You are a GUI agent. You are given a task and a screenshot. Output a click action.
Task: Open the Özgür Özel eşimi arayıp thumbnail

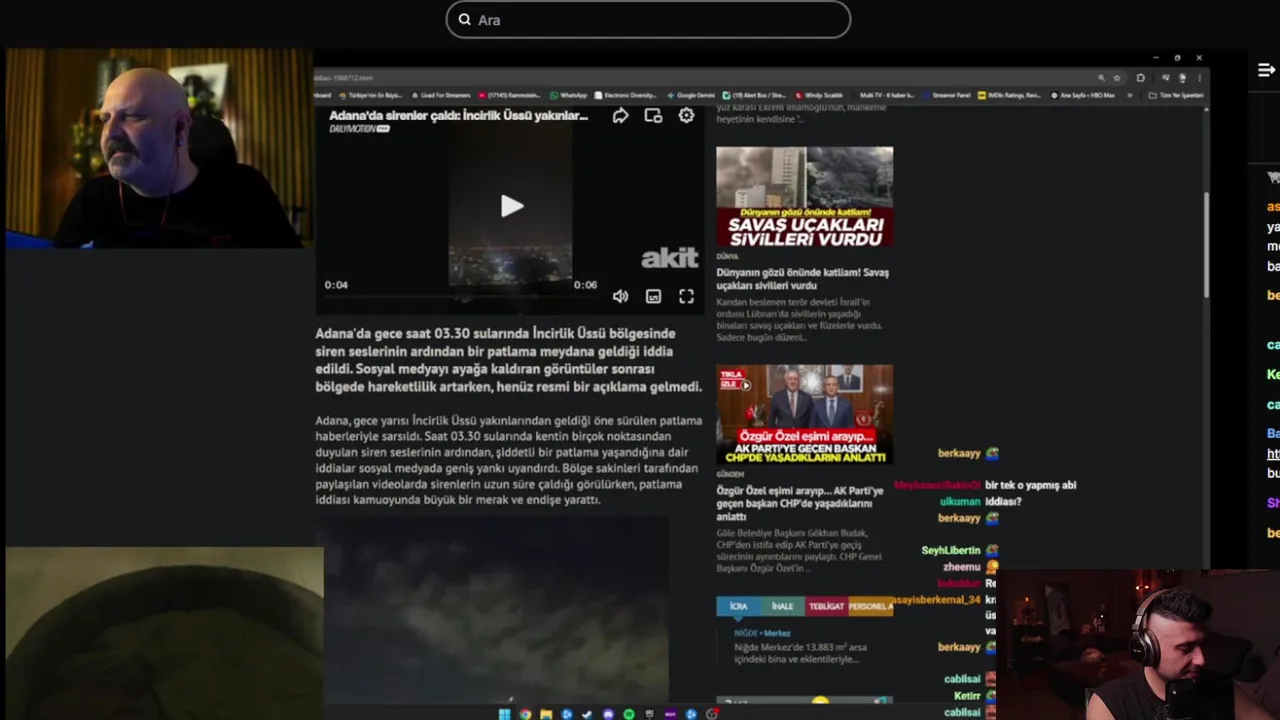[x=804, y=414]
